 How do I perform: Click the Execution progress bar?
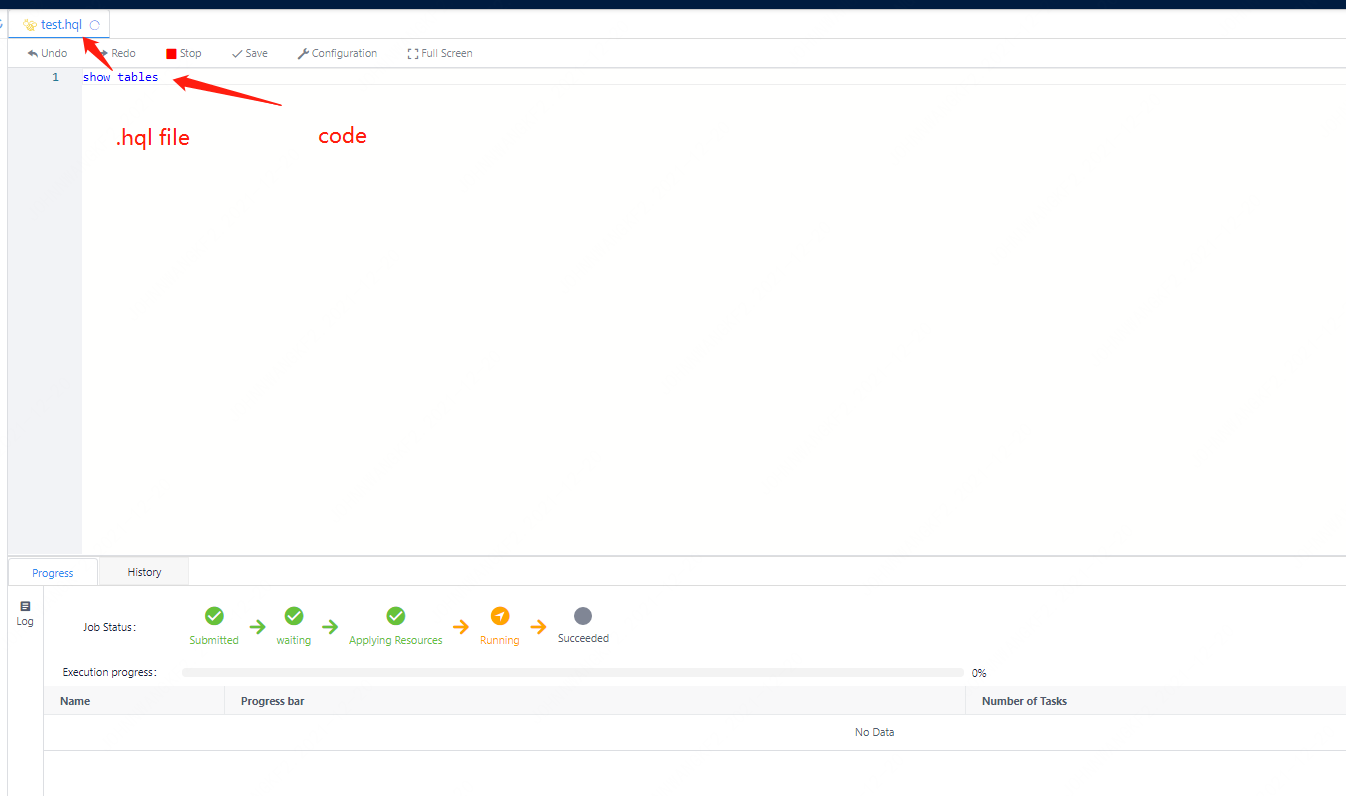572,673
